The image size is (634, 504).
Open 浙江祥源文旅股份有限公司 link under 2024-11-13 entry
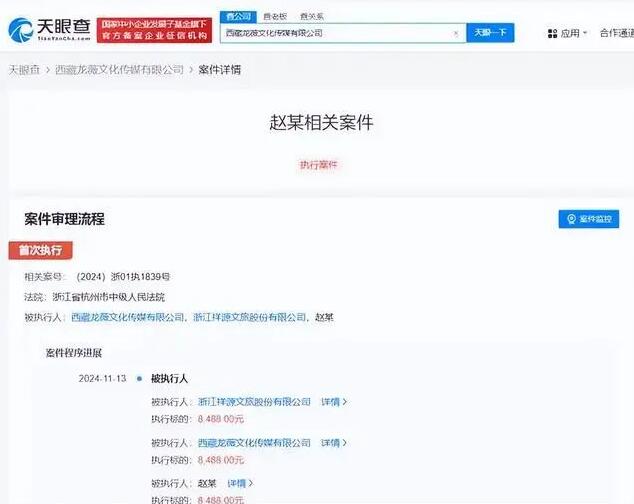[254, 402]
